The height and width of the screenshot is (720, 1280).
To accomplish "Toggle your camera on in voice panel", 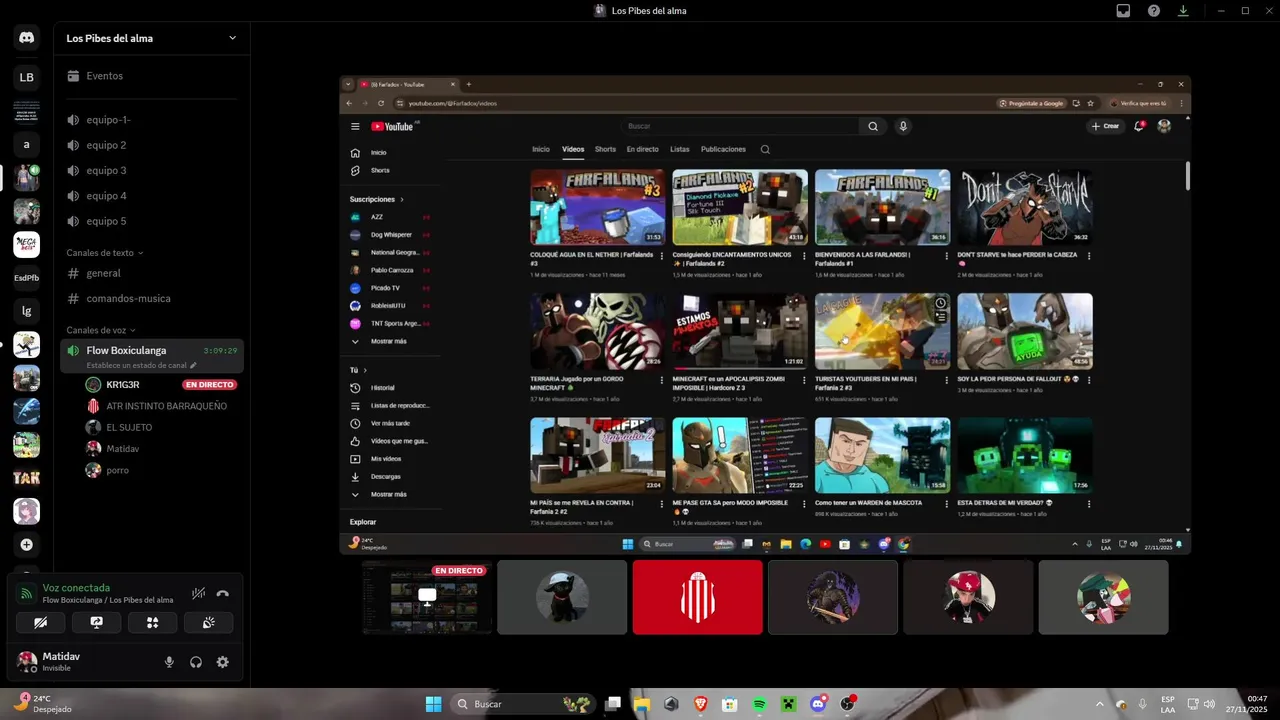I will pyautogui.click(x=41, y=622).
